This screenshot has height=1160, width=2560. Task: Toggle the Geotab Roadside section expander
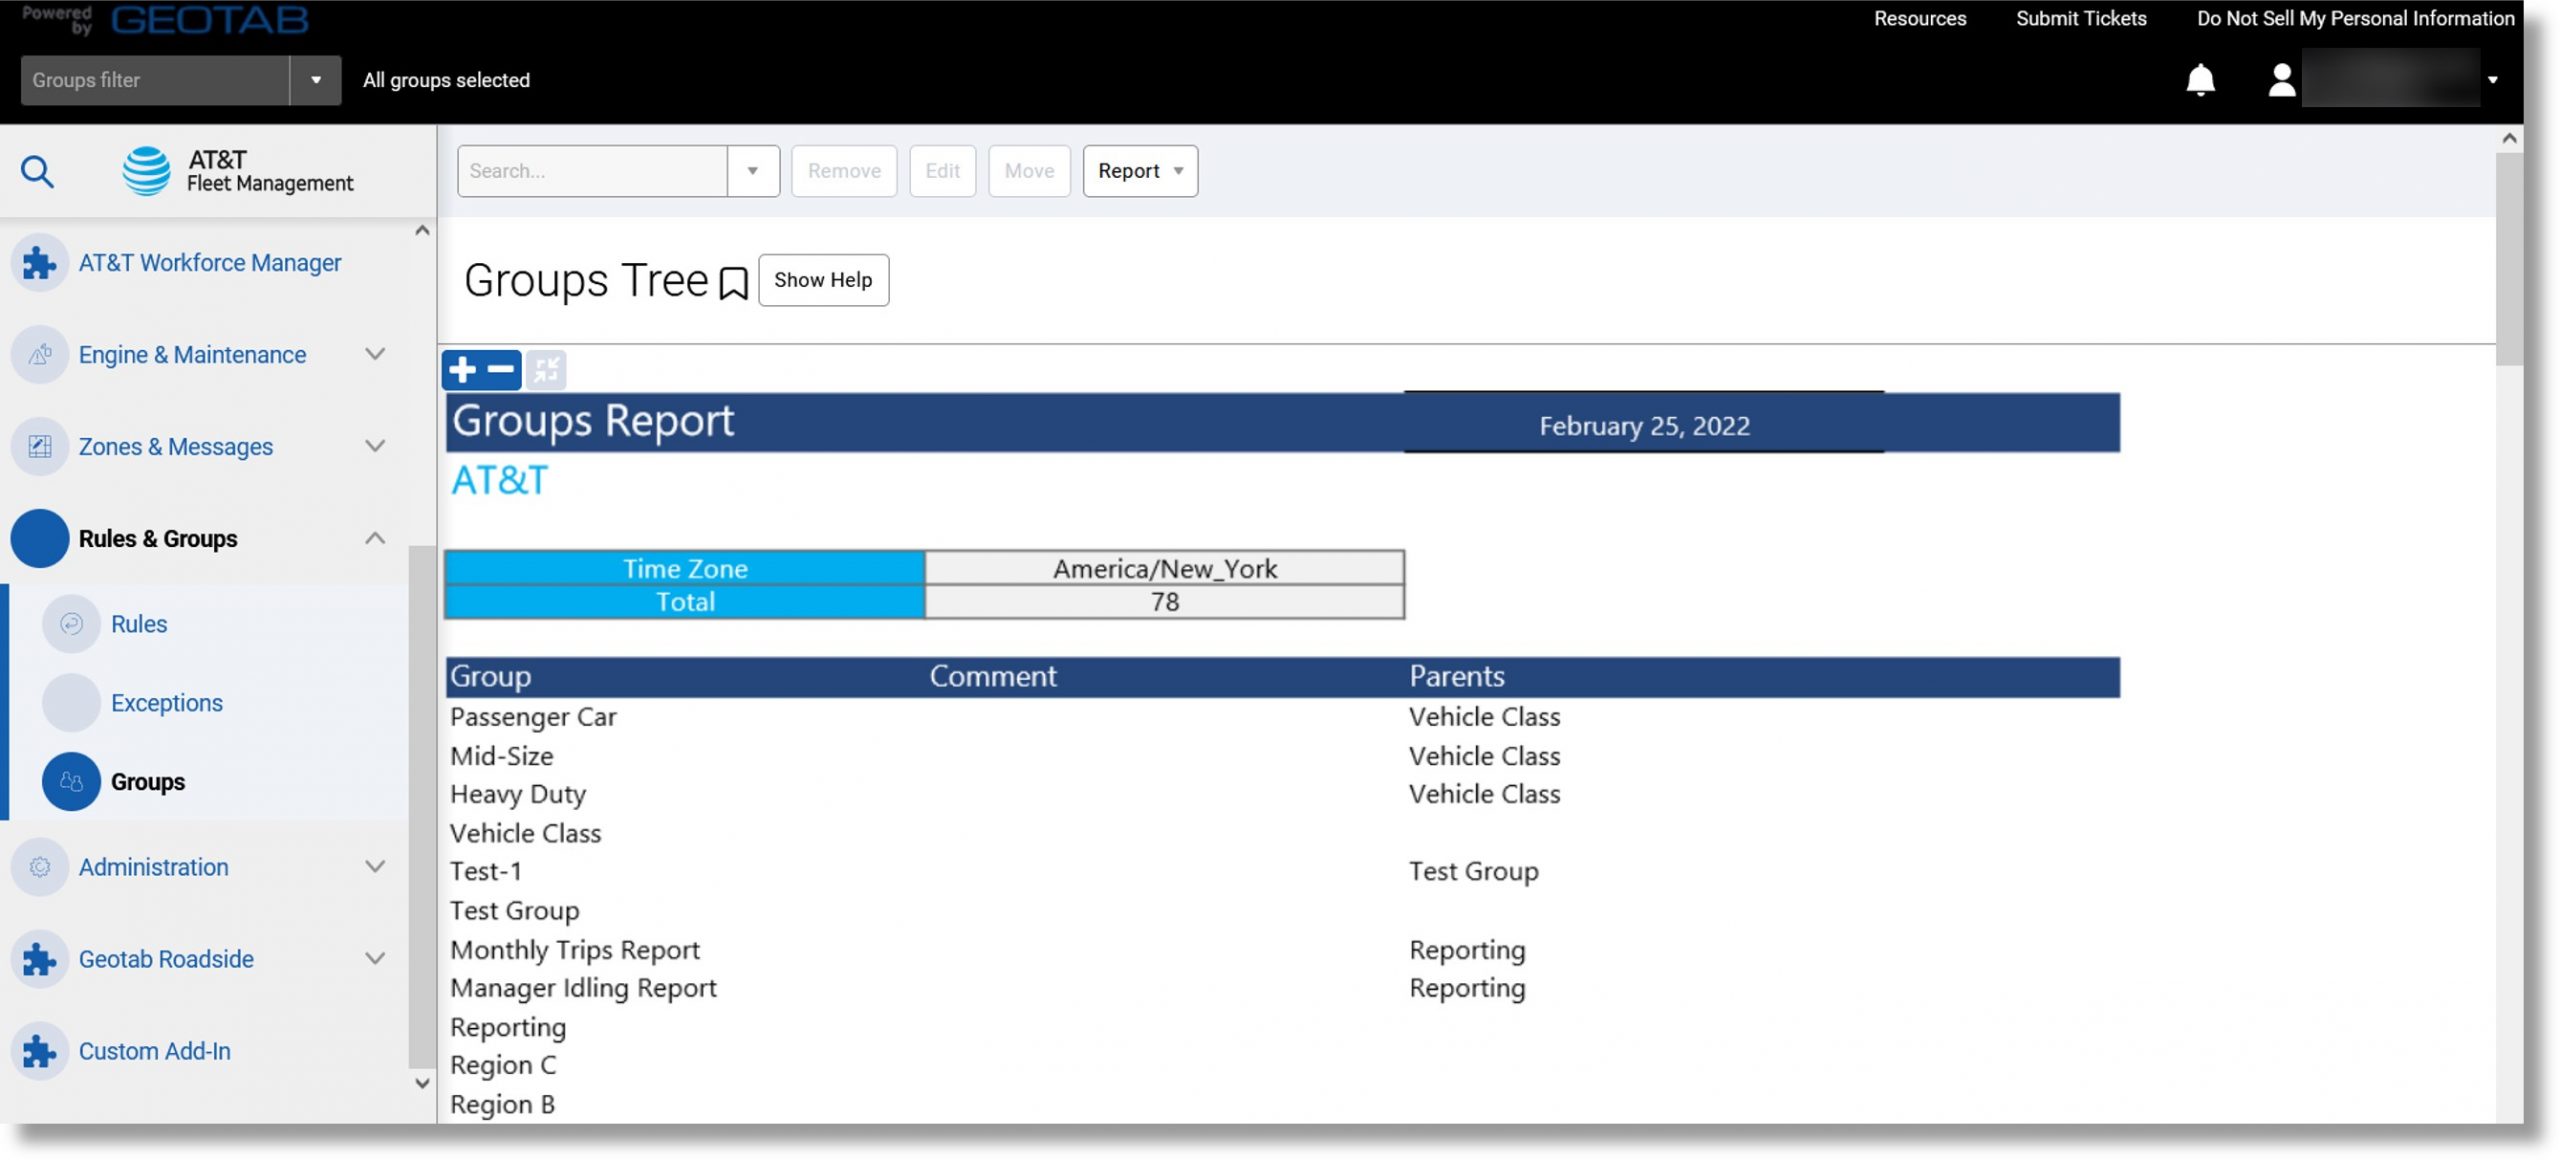[x=372, y=961]
